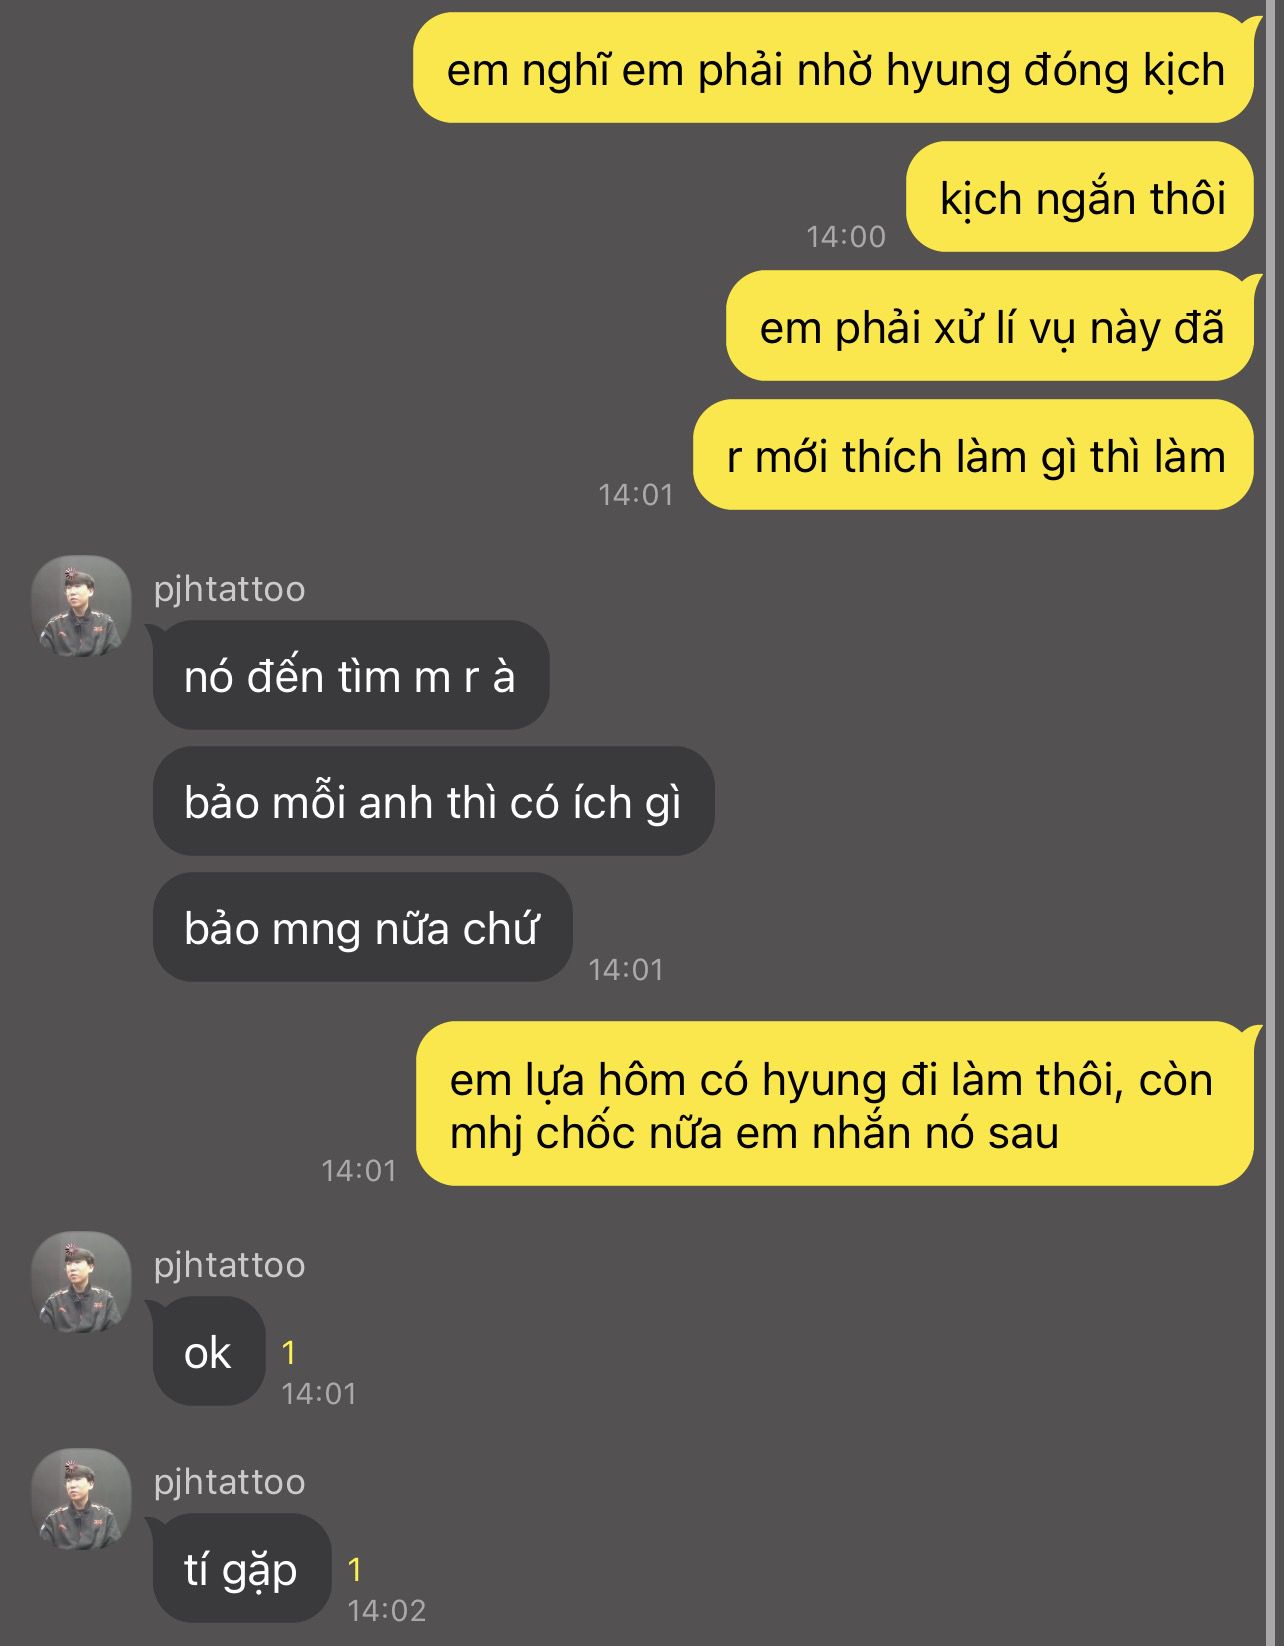Tap the long "em lựa hôm có hyung đi làm thôi" message
This screenshot has width=1284, height=1646.
coord(835,1104)
